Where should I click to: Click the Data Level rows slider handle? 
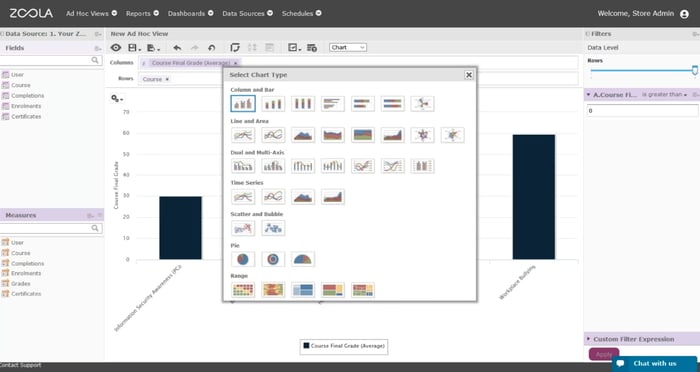tap(695, 70)
